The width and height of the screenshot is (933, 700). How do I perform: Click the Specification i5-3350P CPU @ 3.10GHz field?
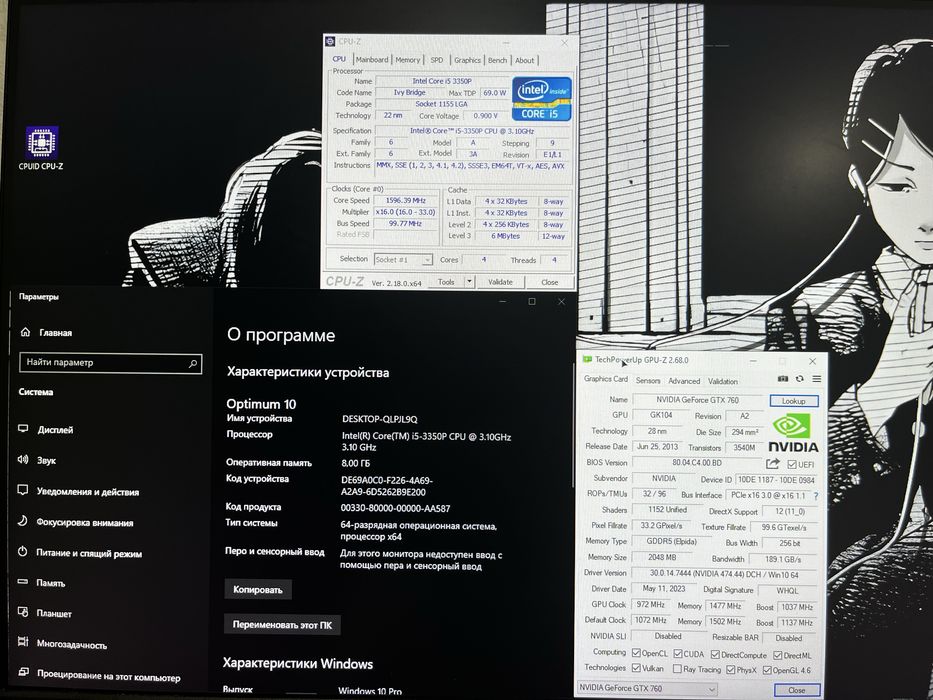pos(472,131)
